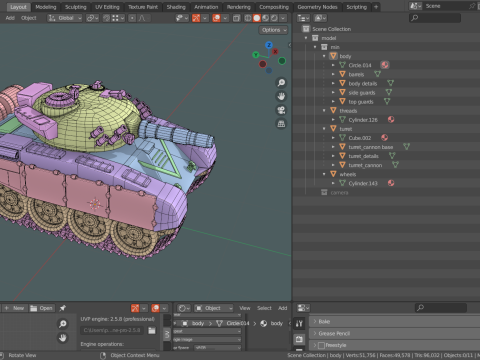Screen dimensions: 480x360
Task: Open the View menu in lower editor
Action: 245,308
